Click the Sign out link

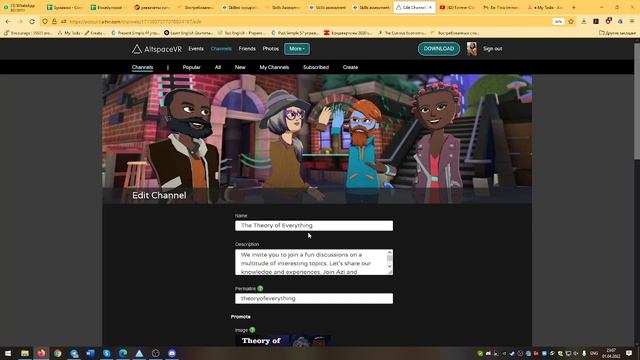493,49
